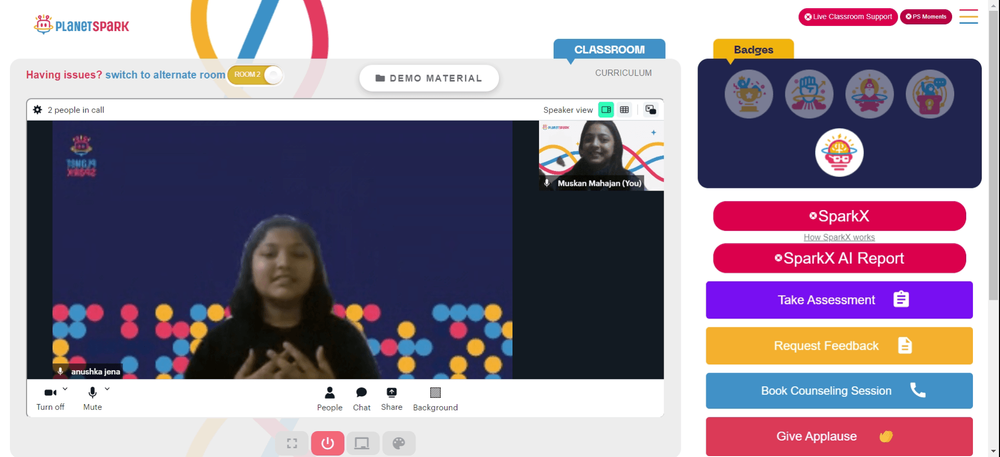Select Muskan Mahajan video thumbnail
The width and height of the screenshot is (1000, 457).
(601, 156)
